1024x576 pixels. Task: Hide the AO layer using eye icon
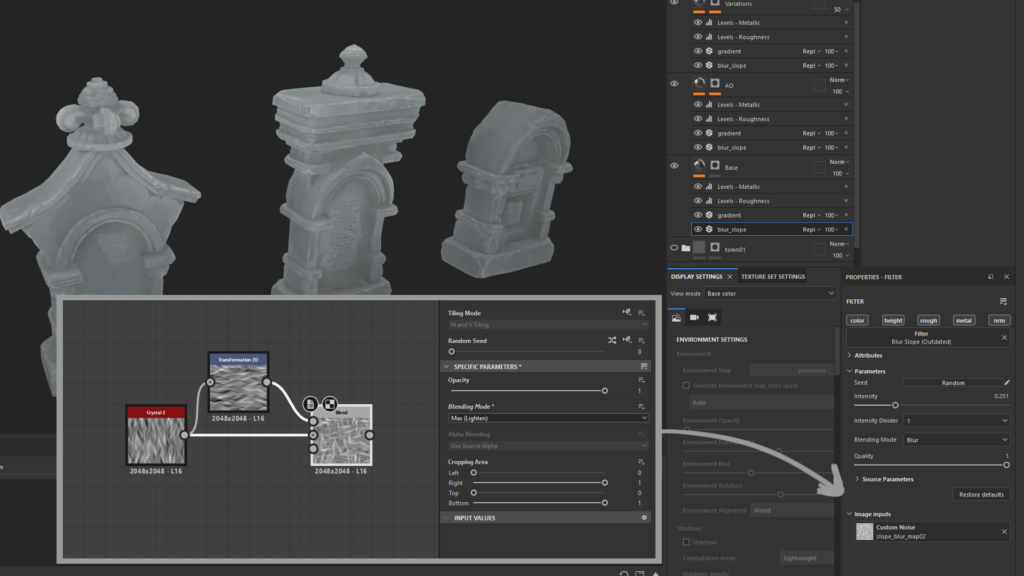(x=674, y=84)
